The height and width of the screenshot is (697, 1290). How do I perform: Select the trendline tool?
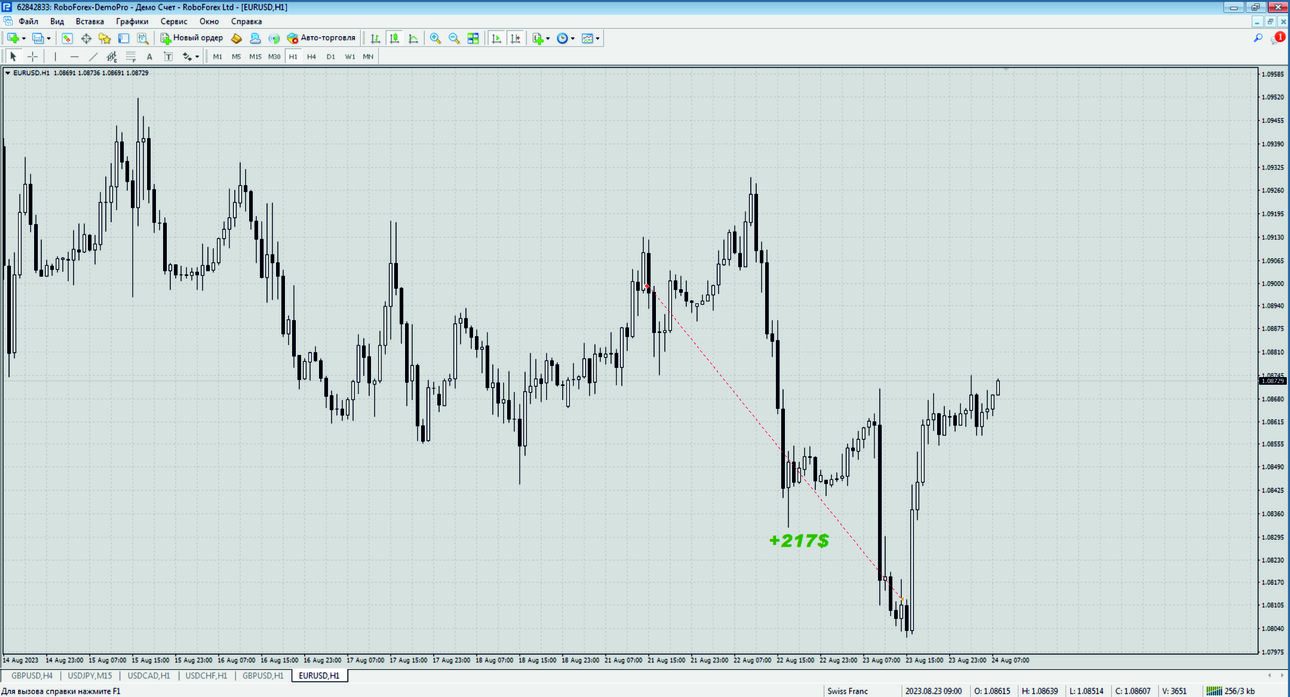point(93,57)
